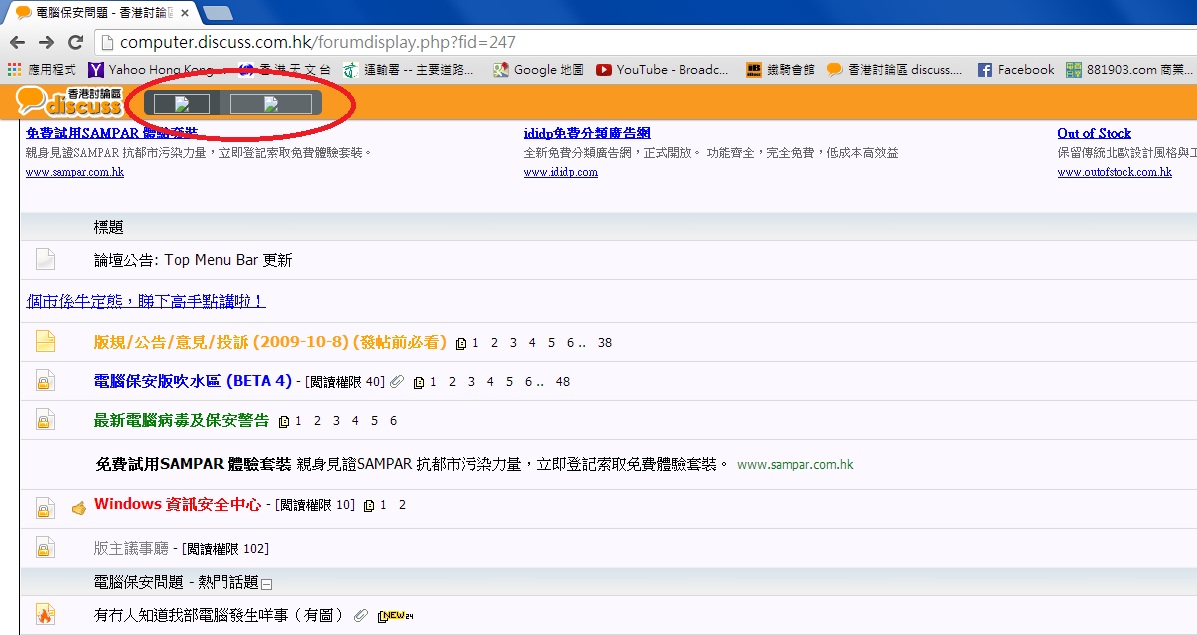Open Yahoo Hong Kong bookmark
The height and width of the screenshot is (635, 1197).
151,69
